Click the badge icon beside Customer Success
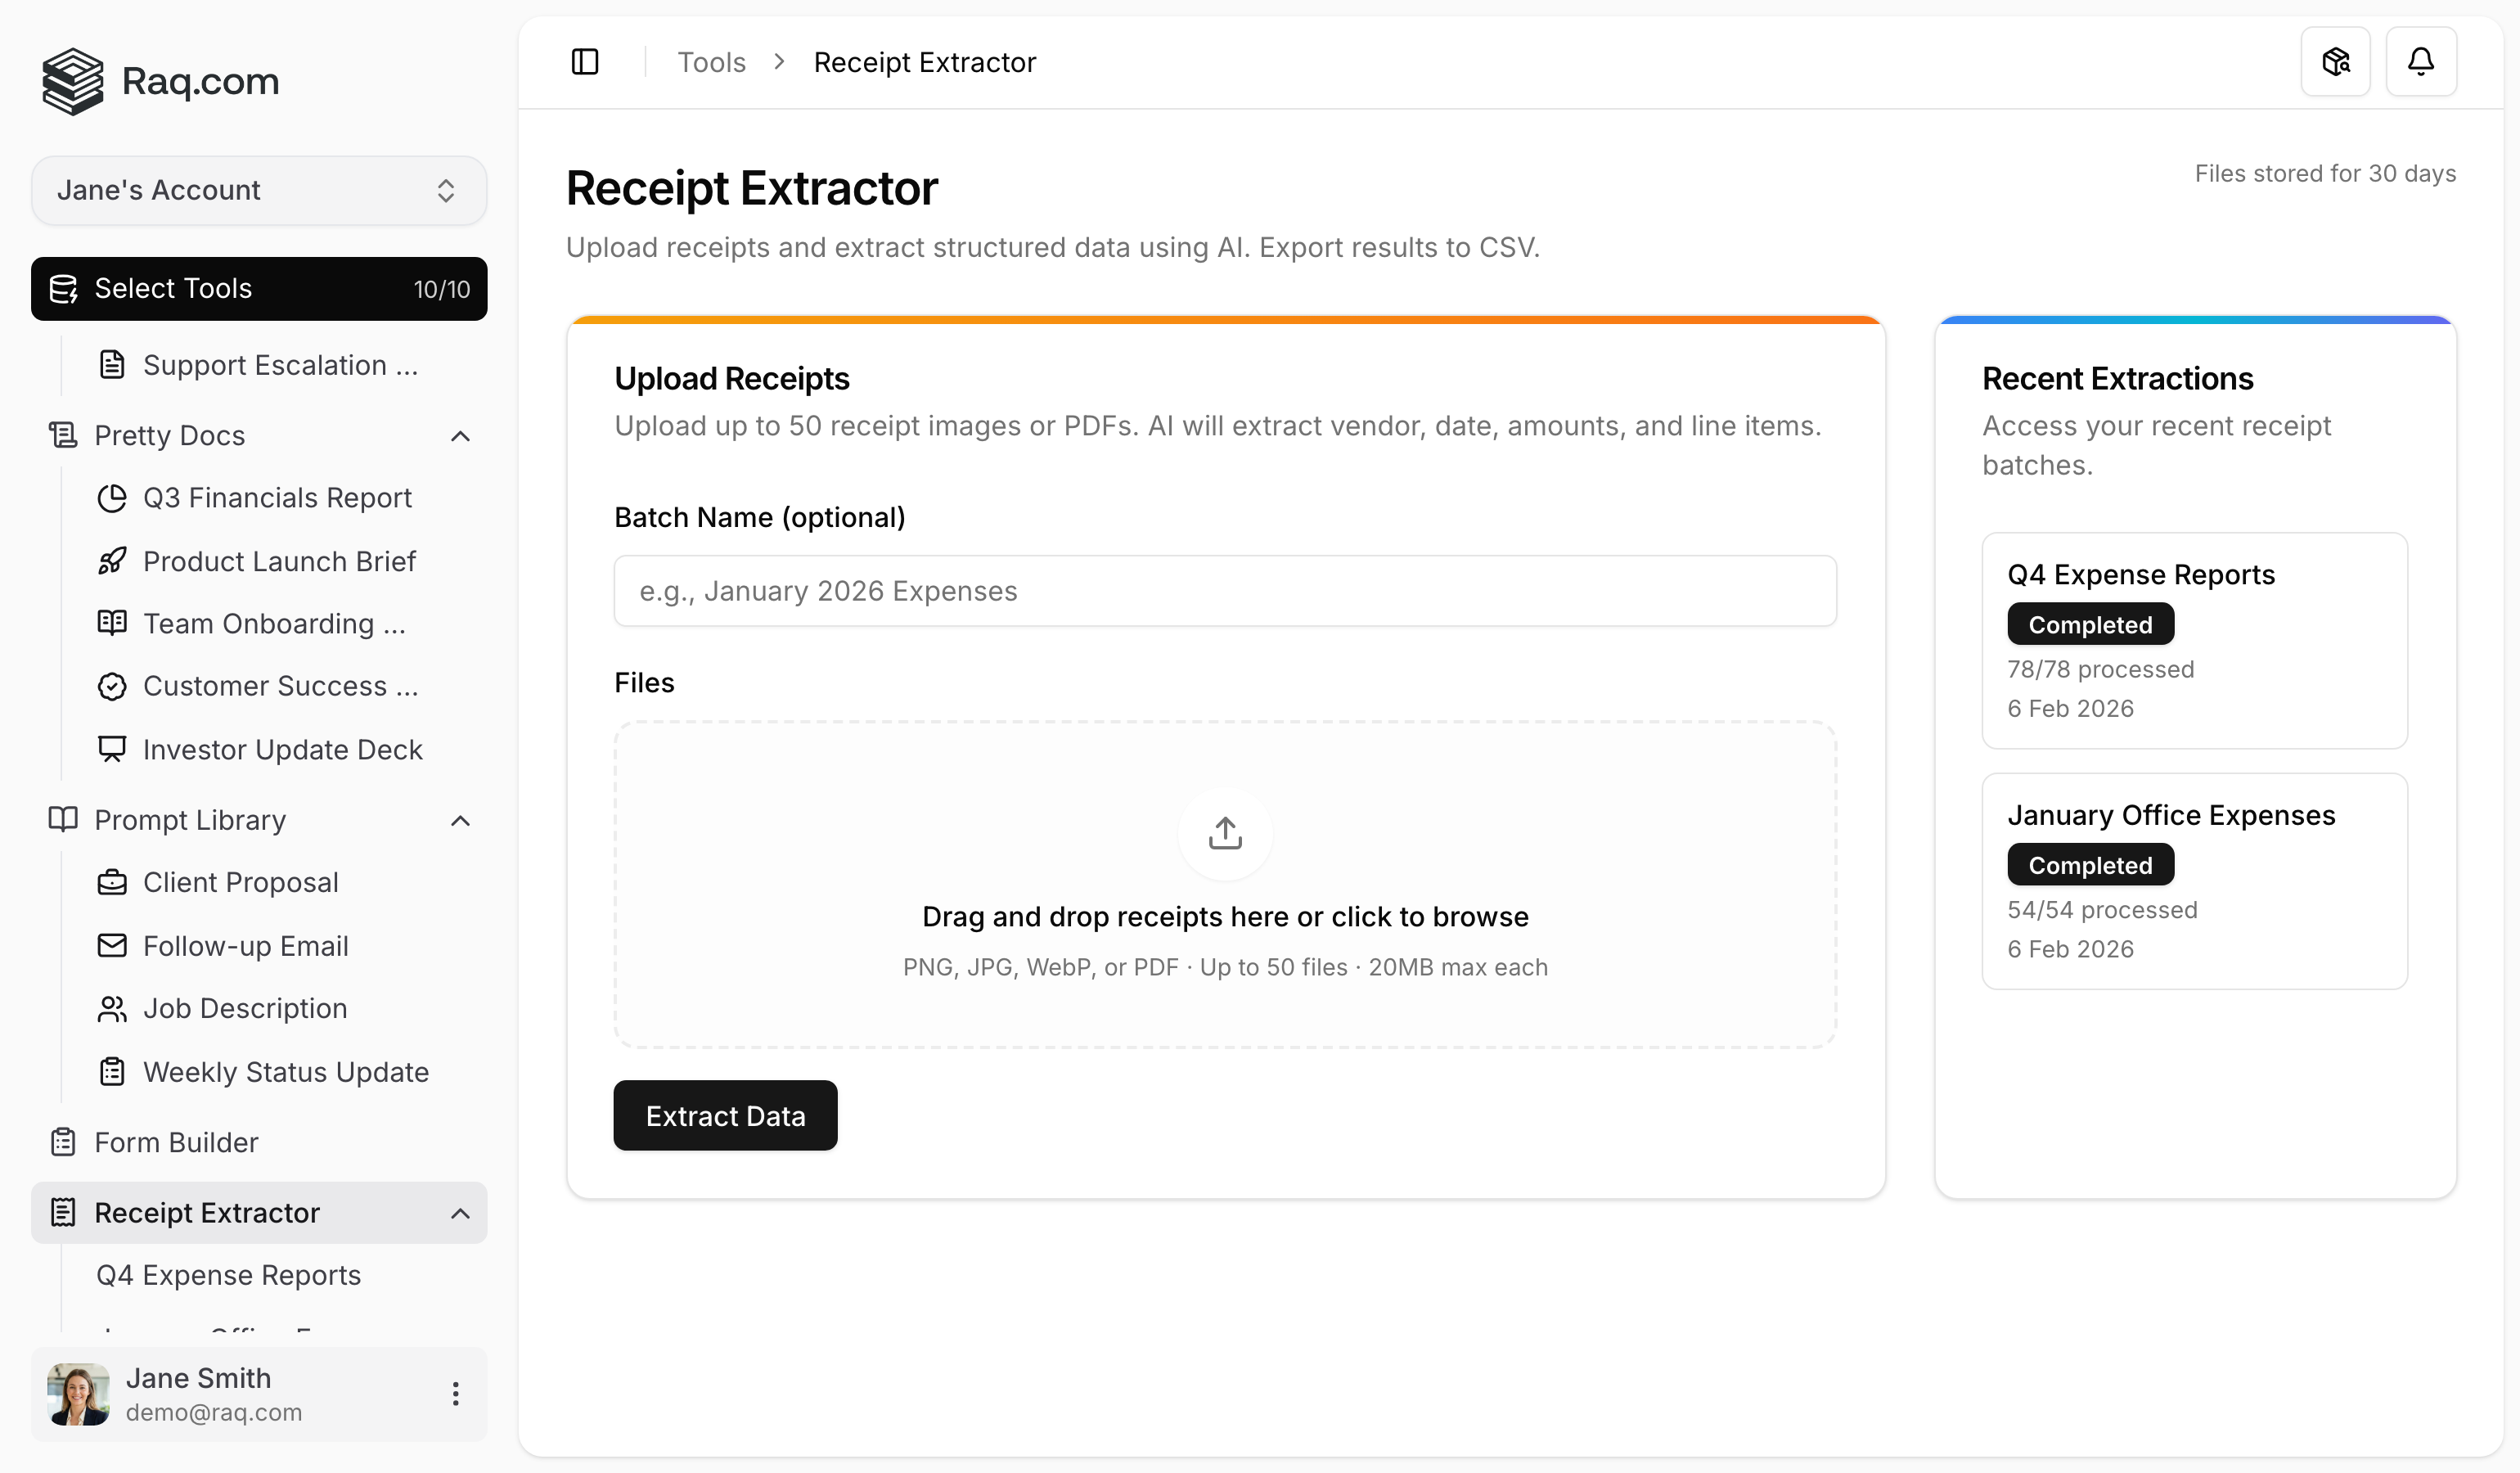 [112, 686]
